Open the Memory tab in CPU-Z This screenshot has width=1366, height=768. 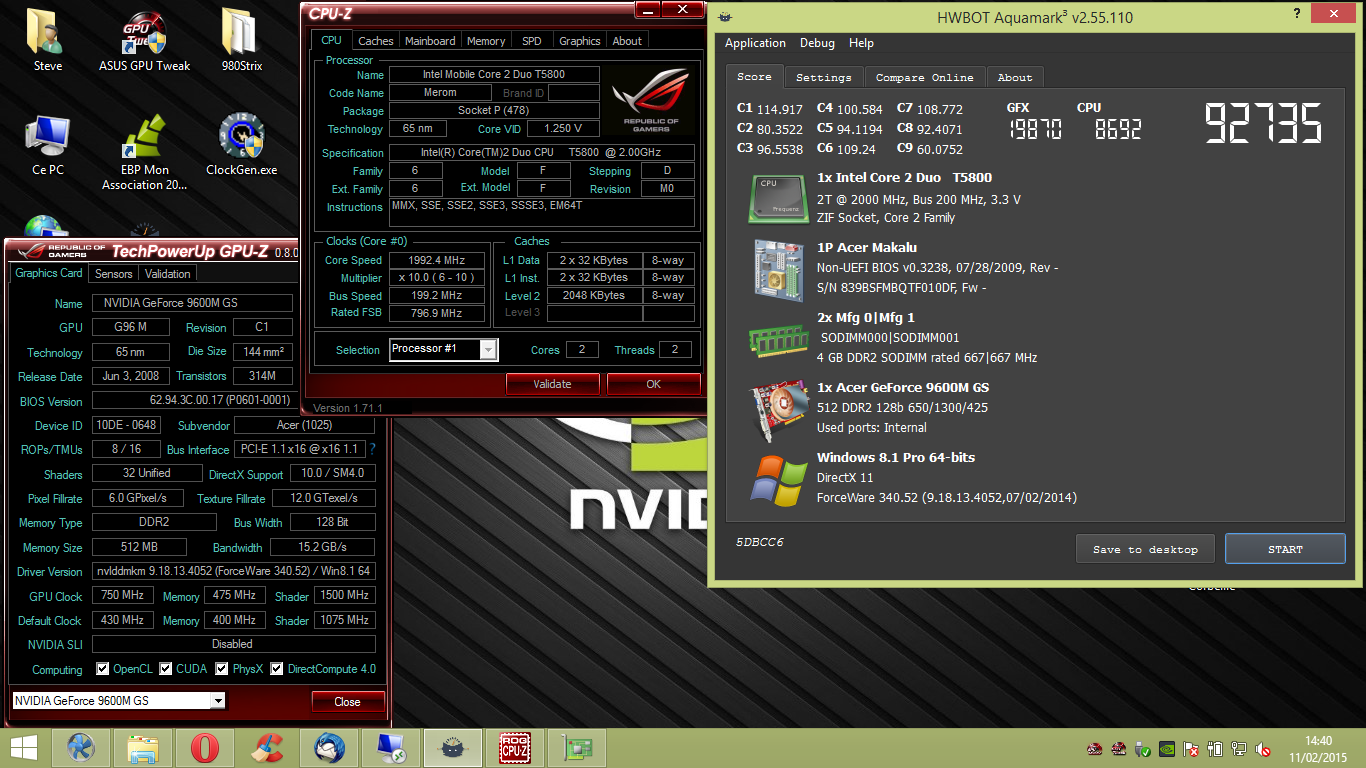486,41
